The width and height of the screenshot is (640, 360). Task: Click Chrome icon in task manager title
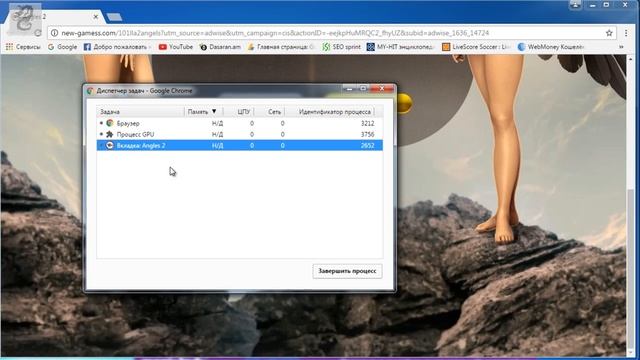pos(90,91)
